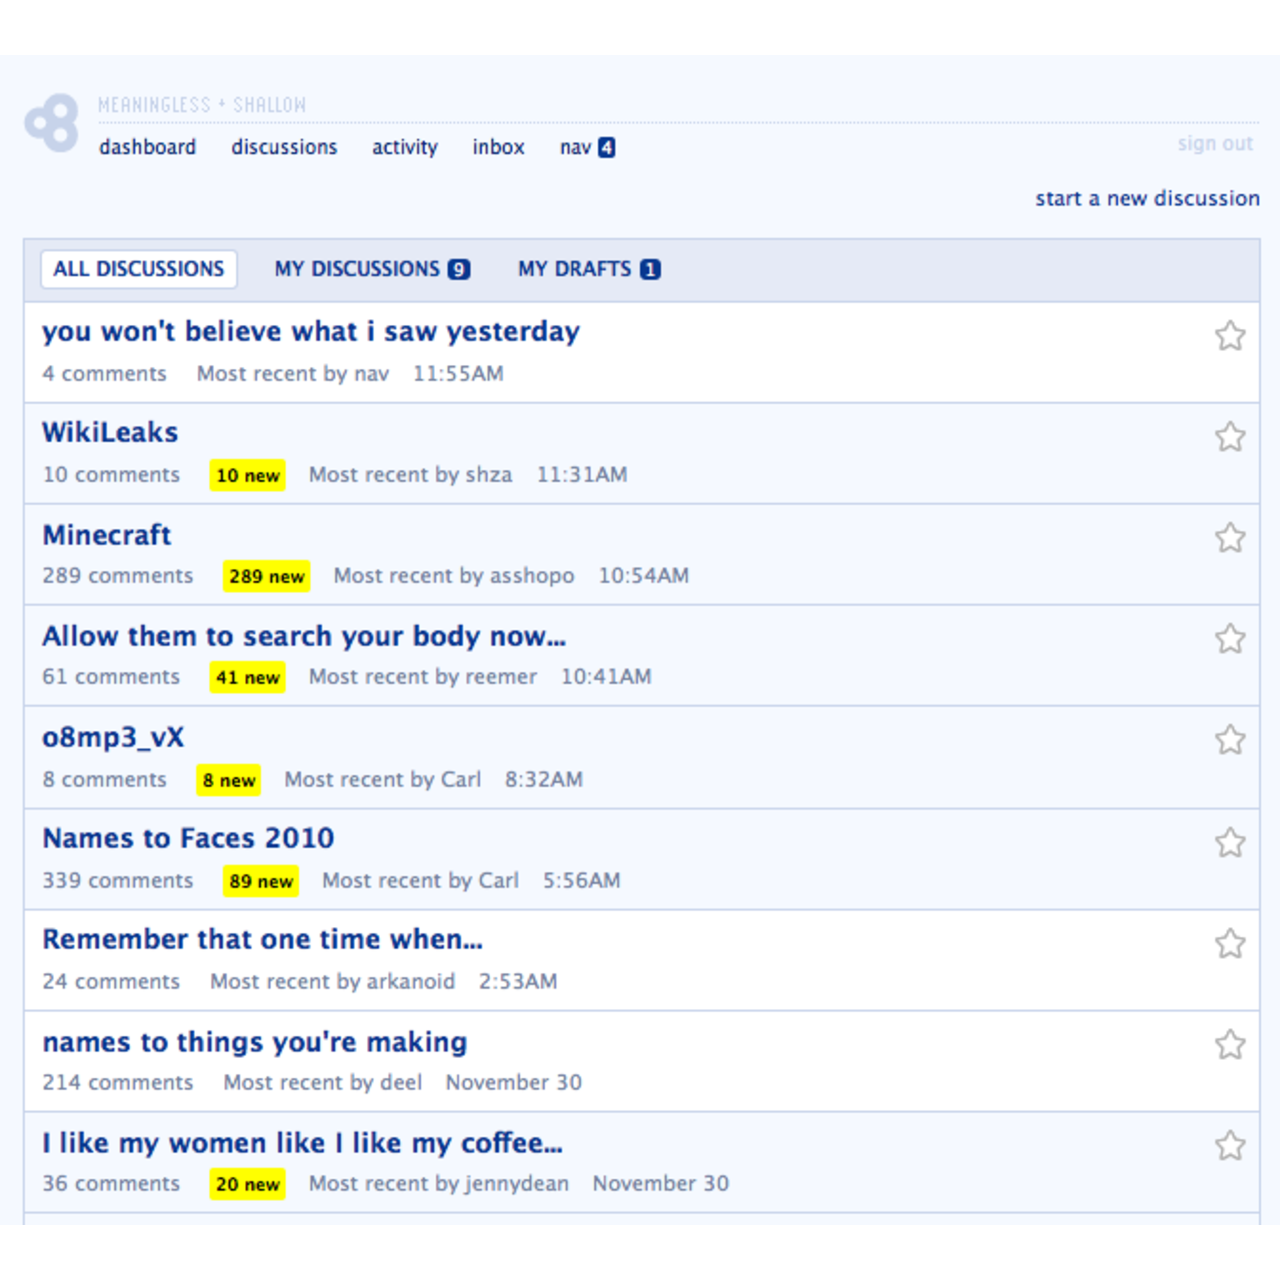Open the inbox from navigation
The height and width of the screenshot is (1280, 1280).
[x=498, y=147]
